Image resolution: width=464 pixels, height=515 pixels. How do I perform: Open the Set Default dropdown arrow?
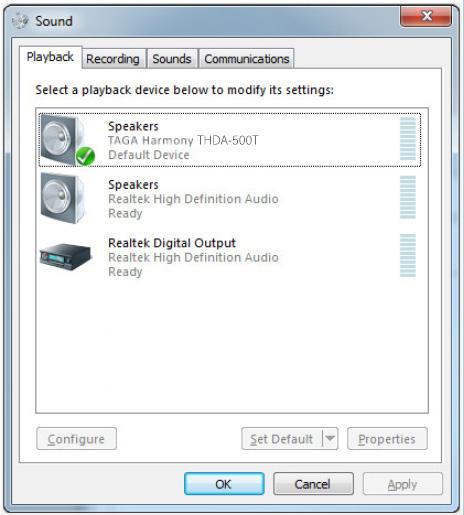pyautogui.click(x=330, y=438)
